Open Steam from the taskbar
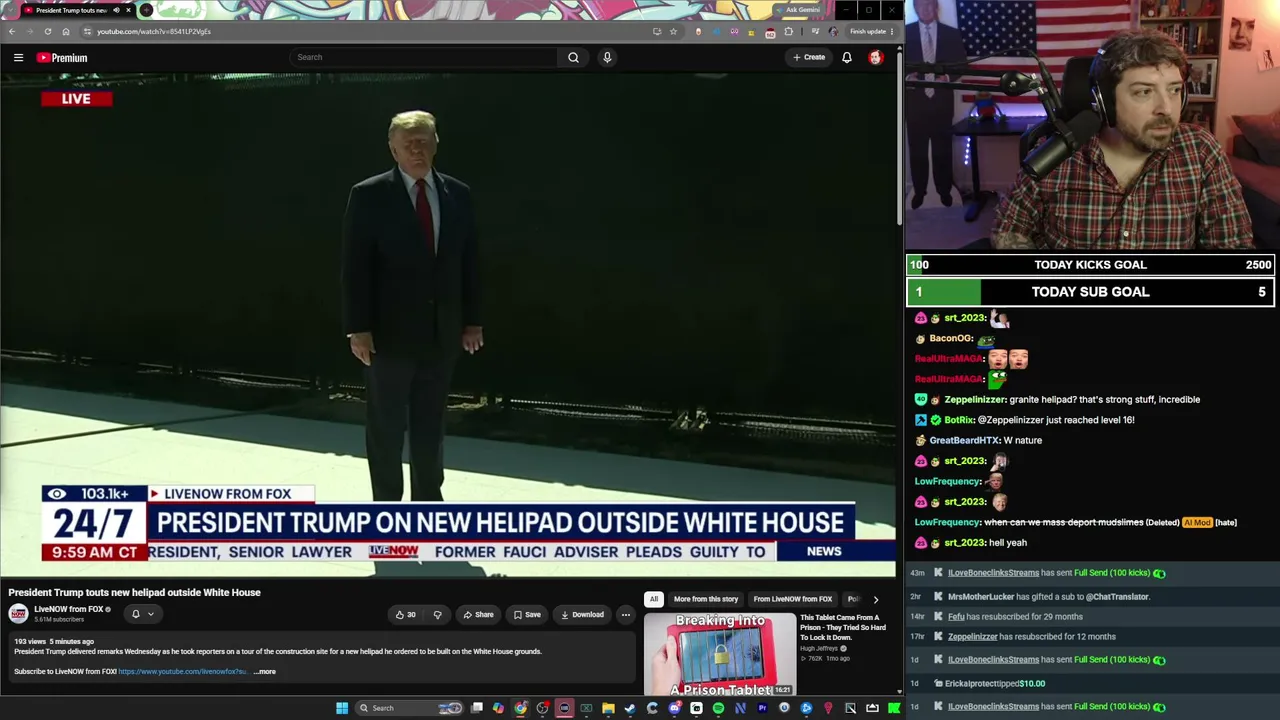The height and width of the screenshot is (720, 1280). (630, 708)
